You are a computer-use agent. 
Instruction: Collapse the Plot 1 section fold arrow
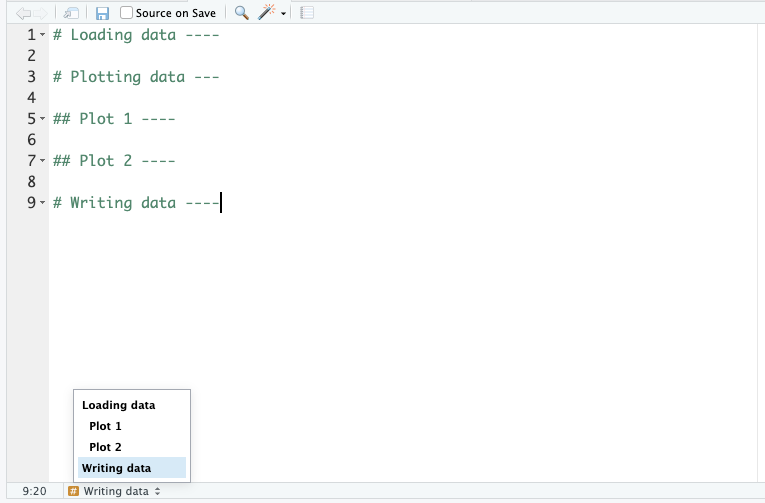pyautogui.click(x=42, y=119)
